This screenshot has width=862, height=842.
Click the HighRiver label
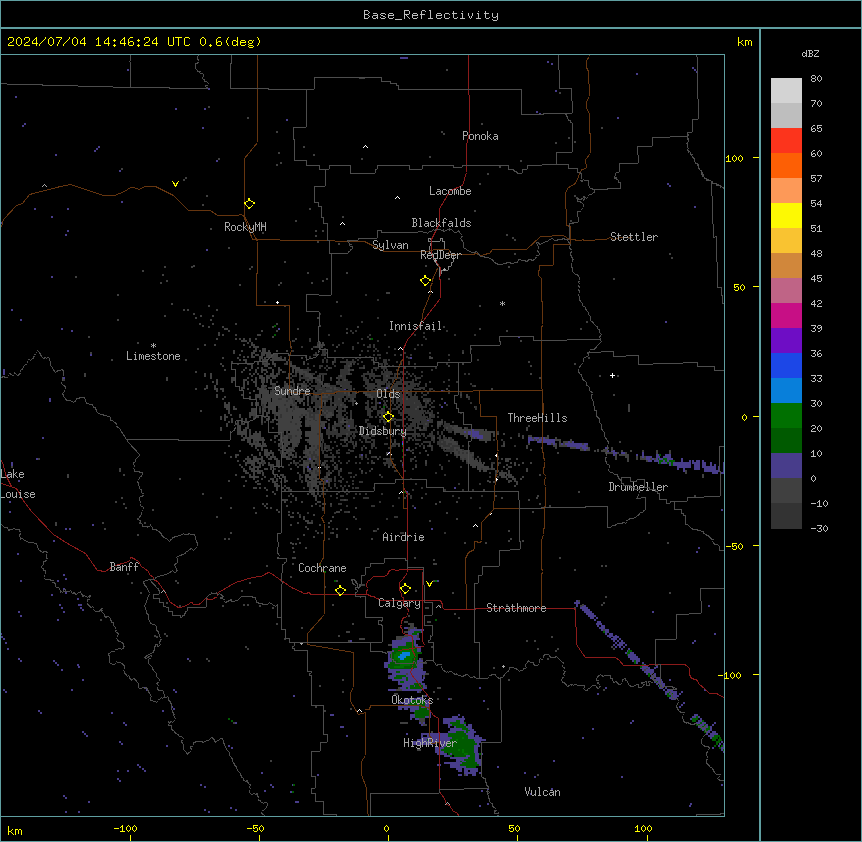click(430, 743)
